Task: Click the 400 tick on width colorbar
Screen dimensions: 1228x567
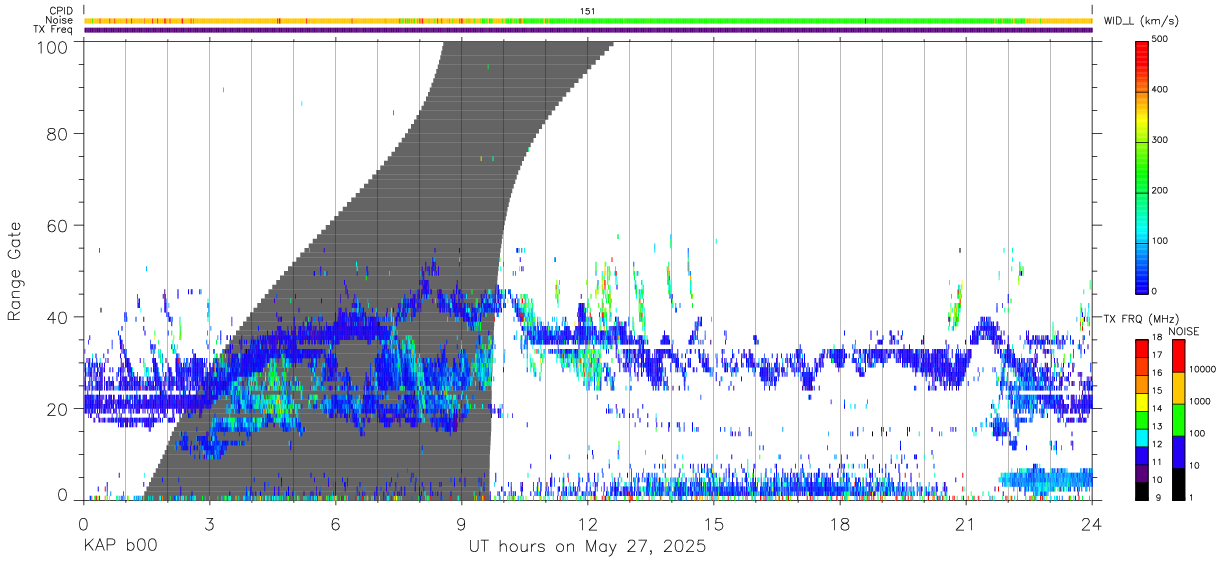Action: coord(1162,89)
